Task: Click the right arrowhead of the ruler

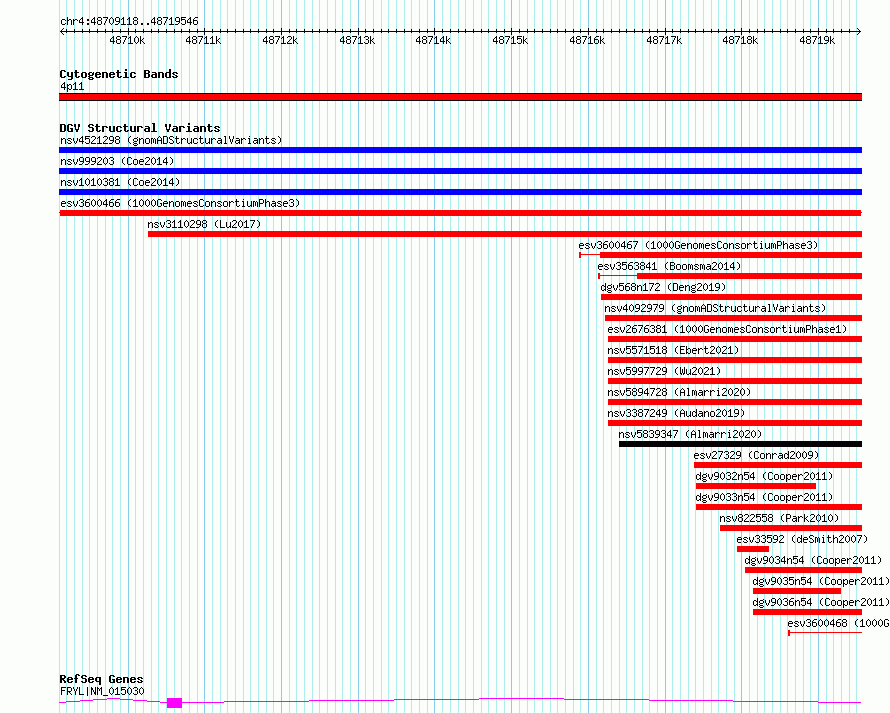Action: click(859, 31)
